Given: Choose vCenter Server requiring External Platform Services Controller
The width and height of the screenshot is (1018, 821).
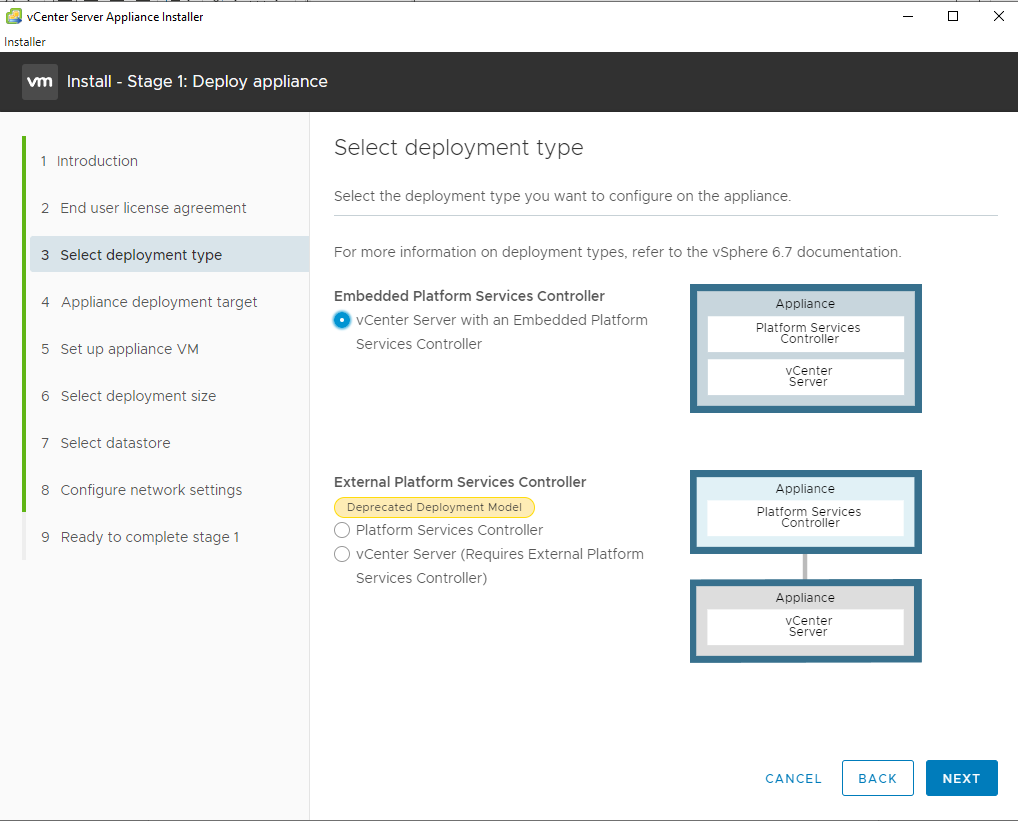Looking at the screenshot, I should (x=342, y=554).
